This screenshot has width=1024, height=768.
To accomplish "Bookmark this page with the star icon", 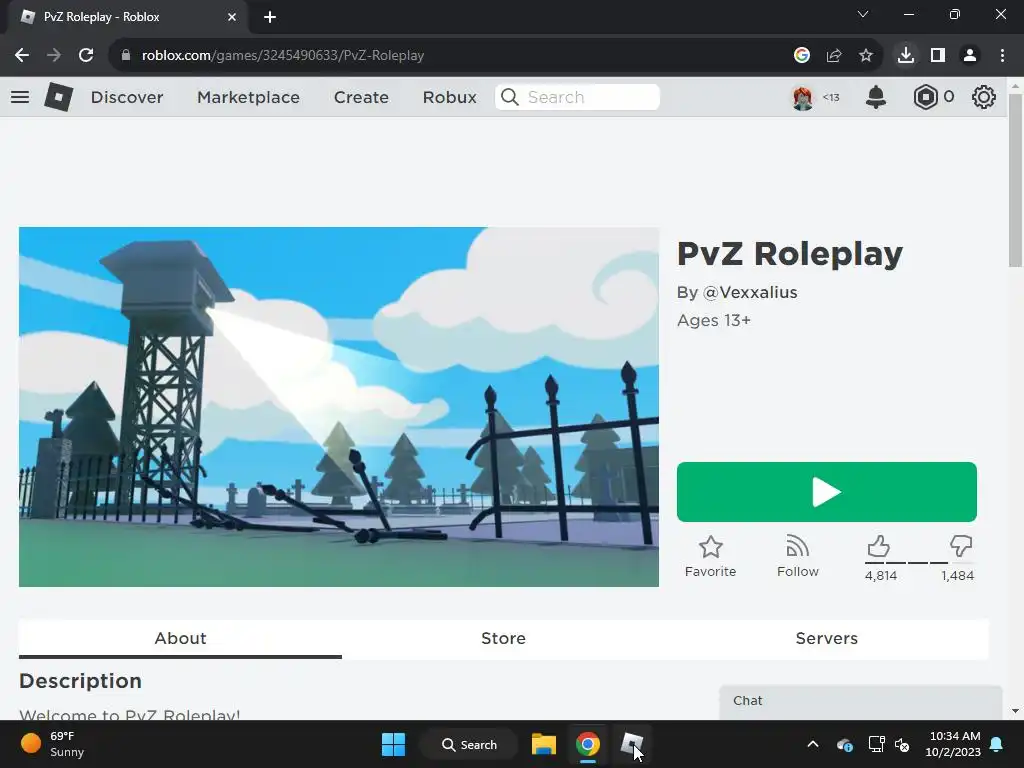I will (866, 56).
